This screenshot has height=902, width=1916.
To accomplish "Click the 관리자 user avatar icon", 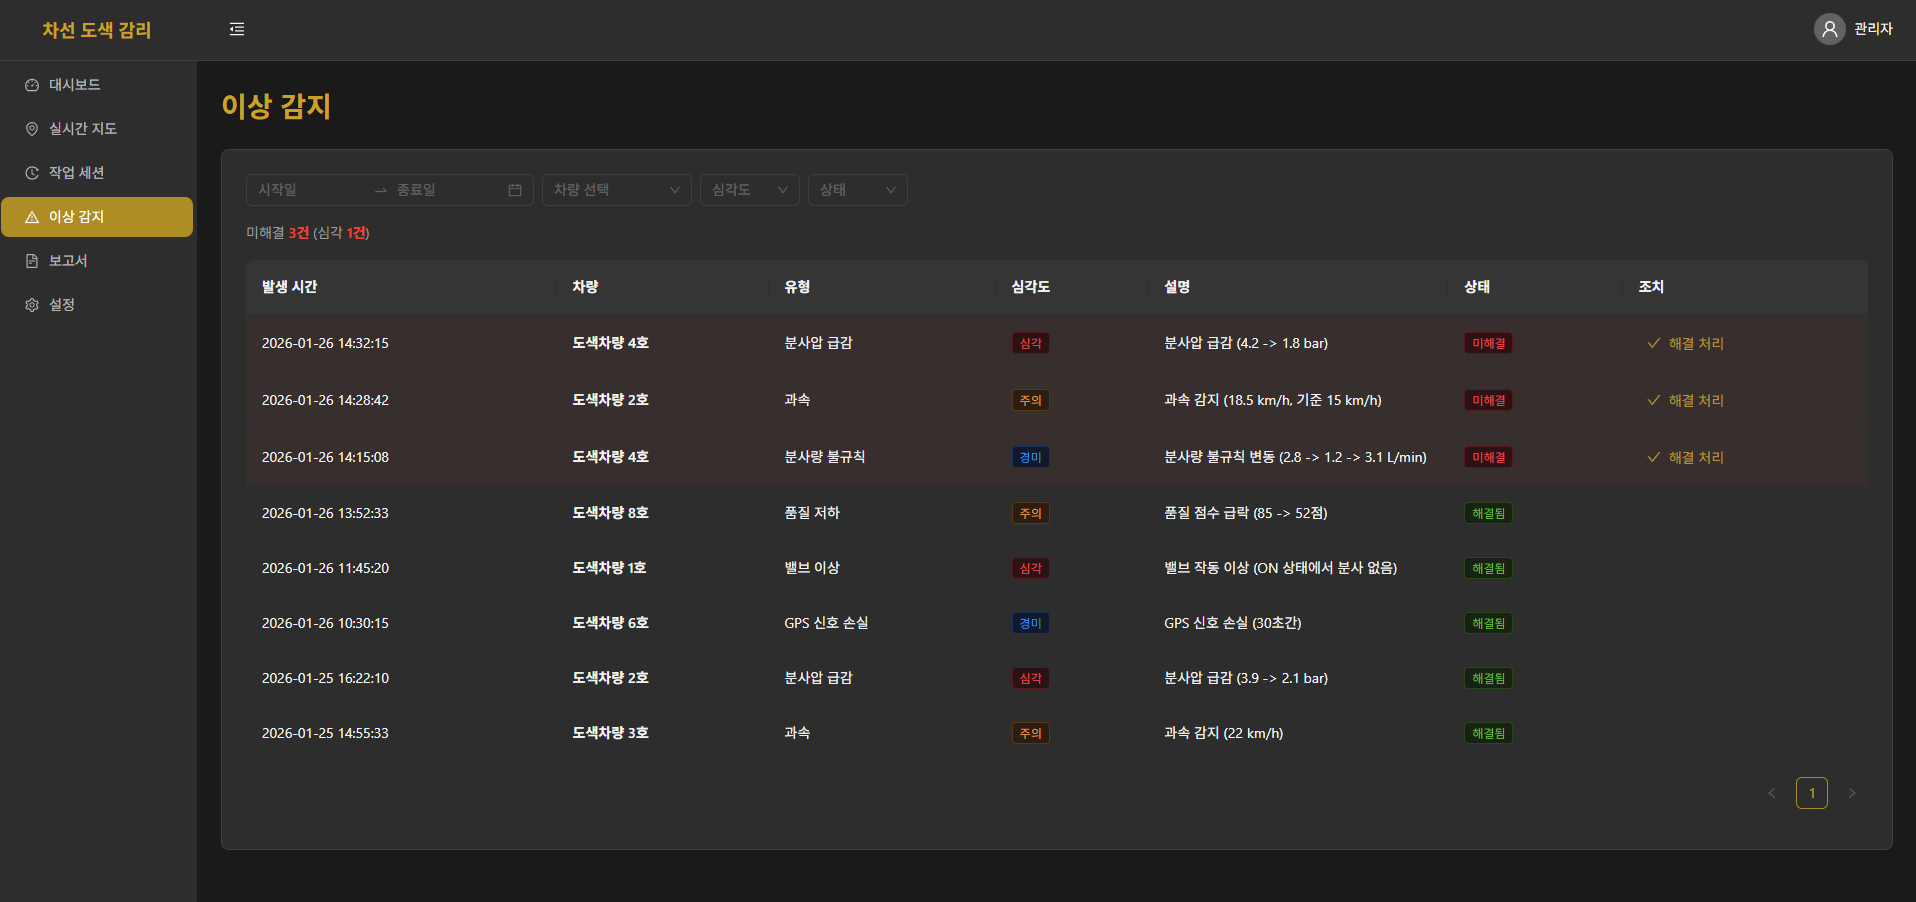I will tap(1829, 30).
